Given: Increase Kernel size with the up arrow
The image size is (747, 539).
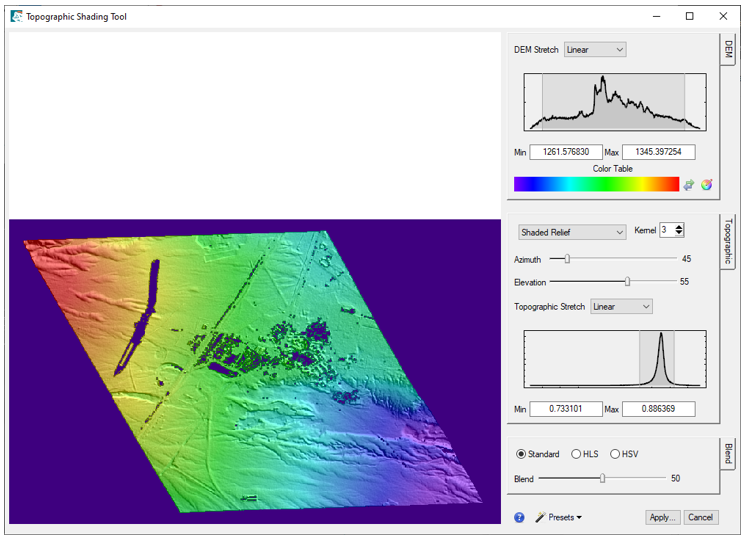Looking at the screenshot, I should pyautogui.click(x=680, y=228).
